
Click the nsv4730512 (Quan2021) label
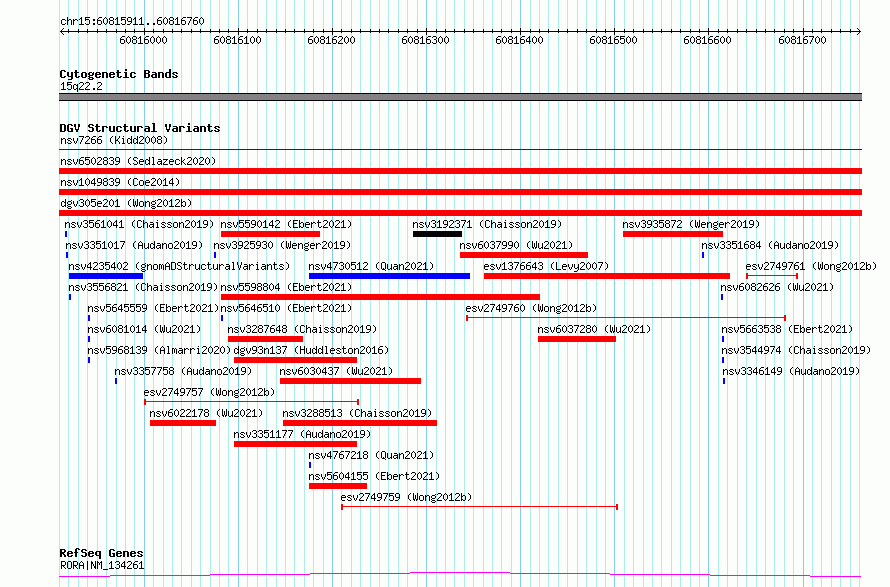click(371, 266)
